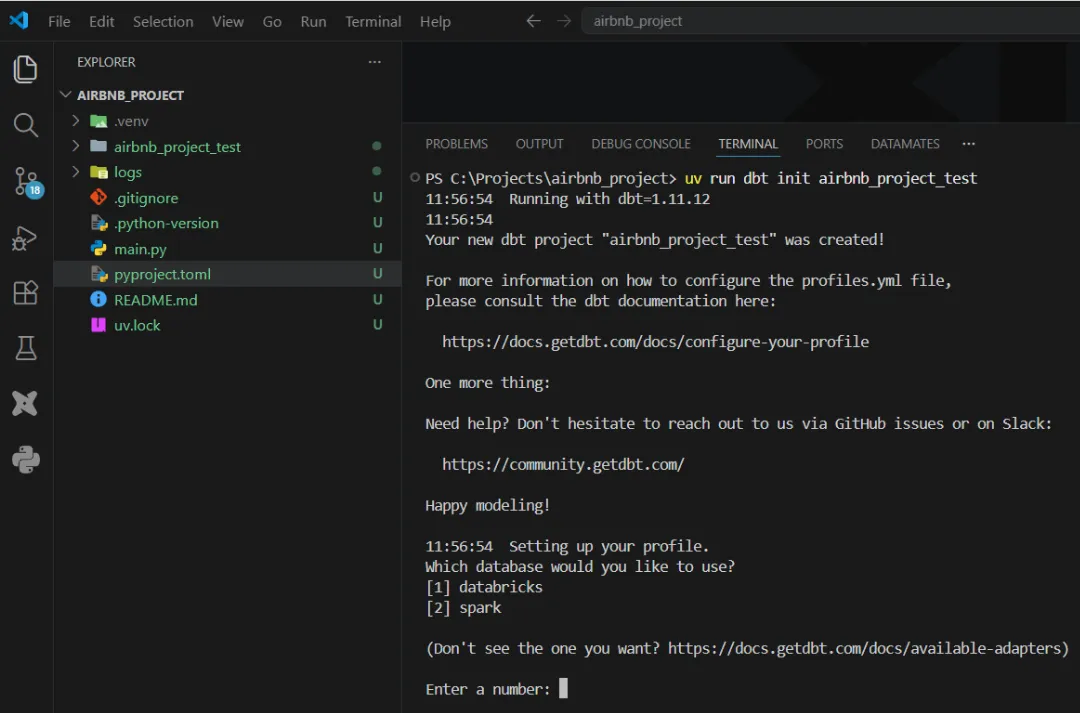Expand the .venv folder chevron

pos(76,121)
